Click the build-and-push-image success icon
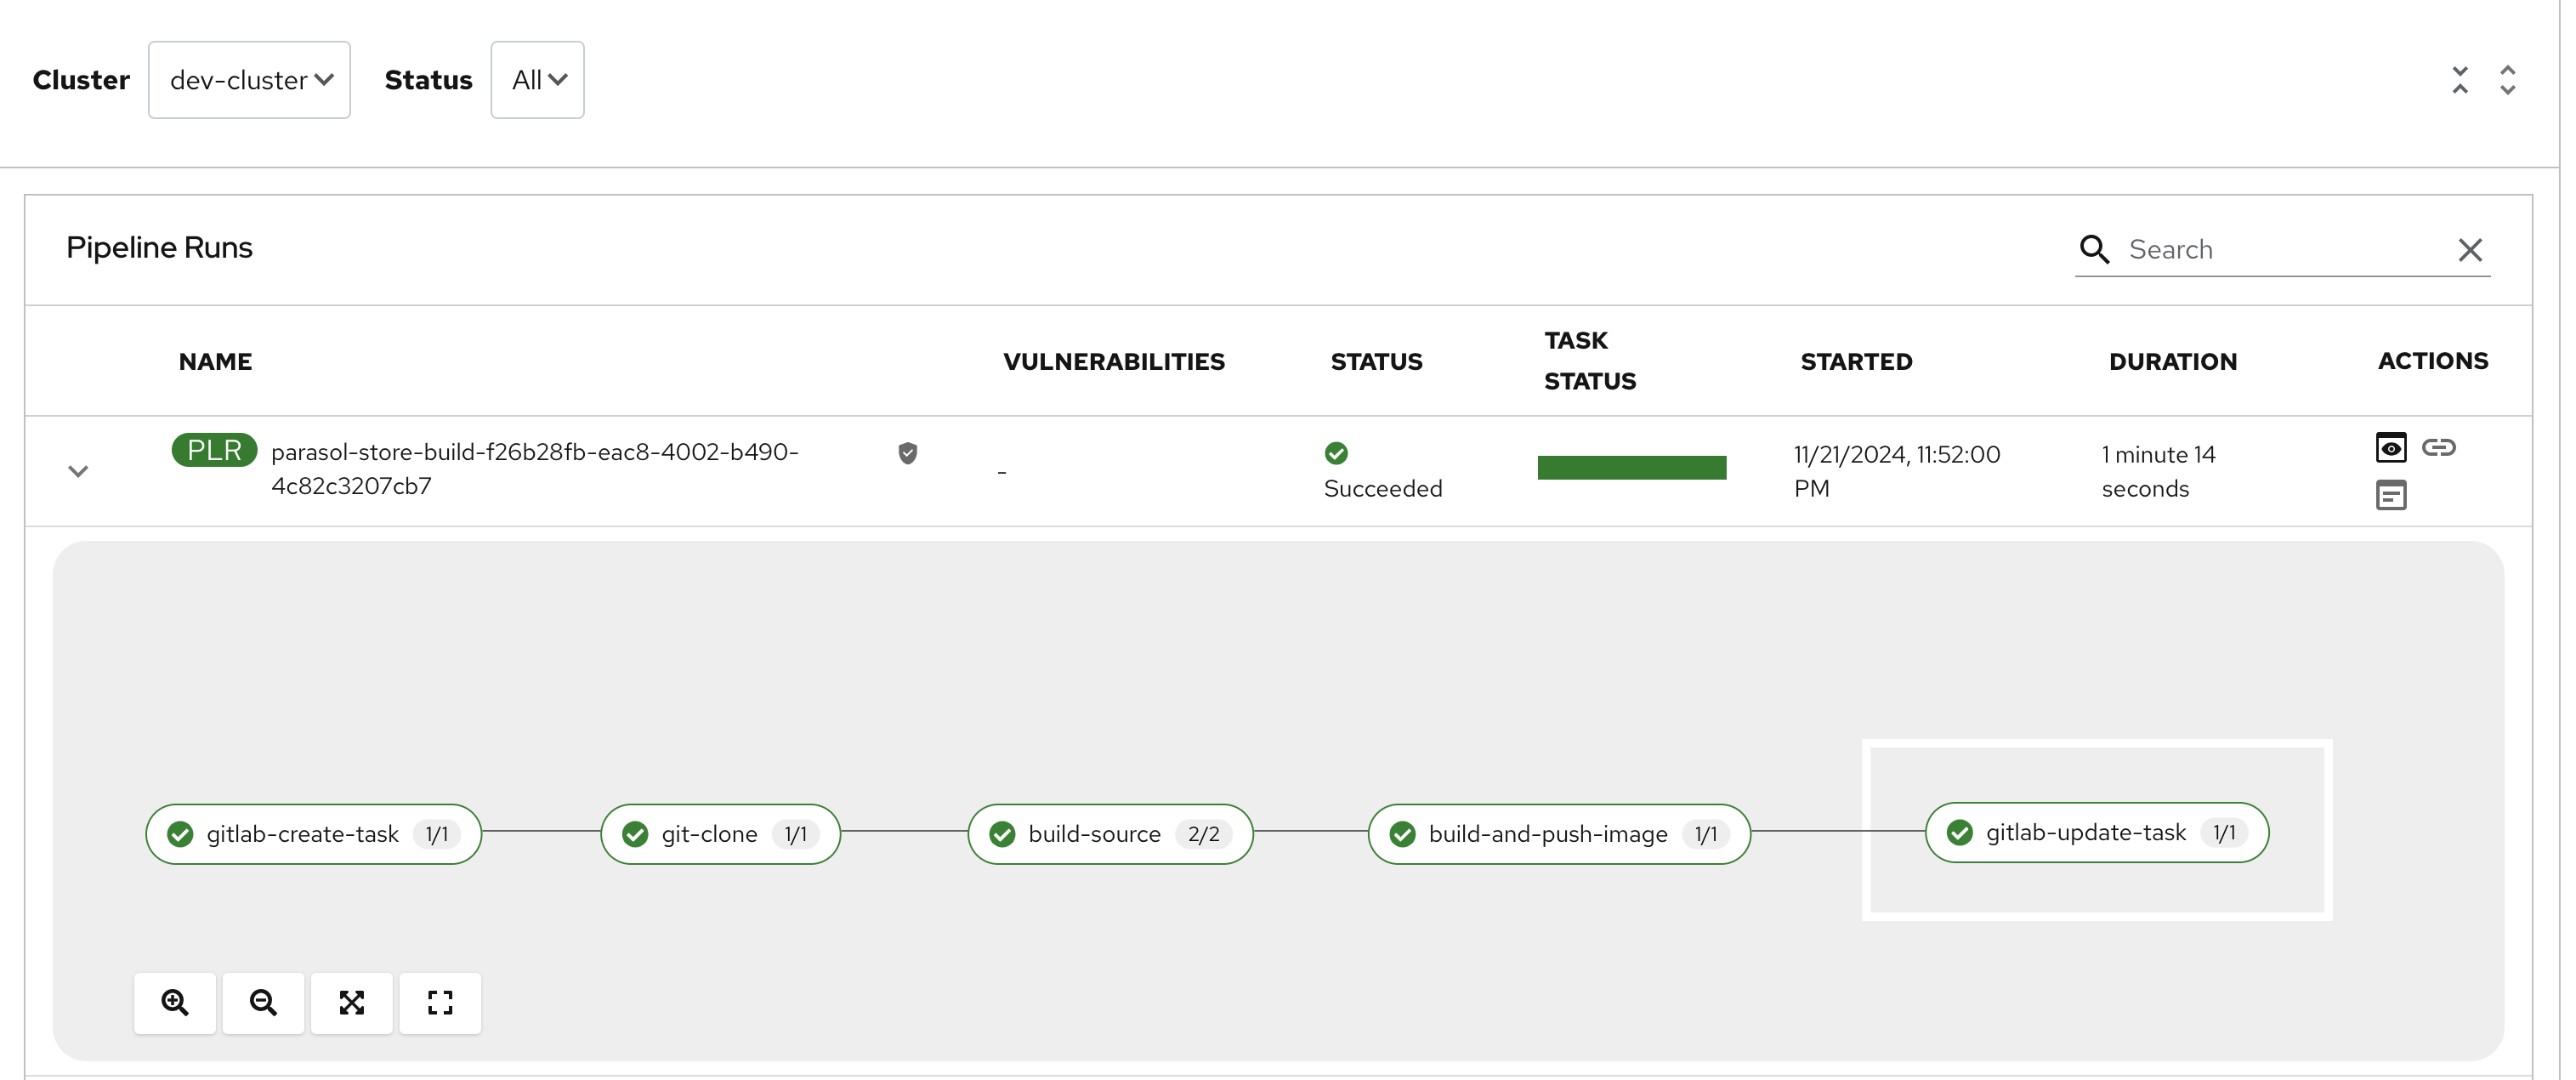 pos(1403,832)
